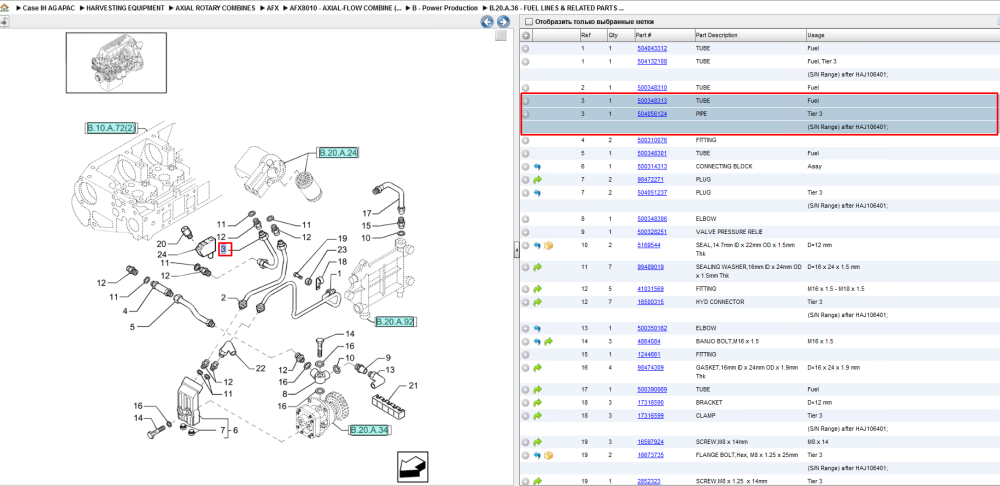The image size is (1000, 486).
Task: Click green arrow on FITTING 41031569 row
Action: (537, 289)
